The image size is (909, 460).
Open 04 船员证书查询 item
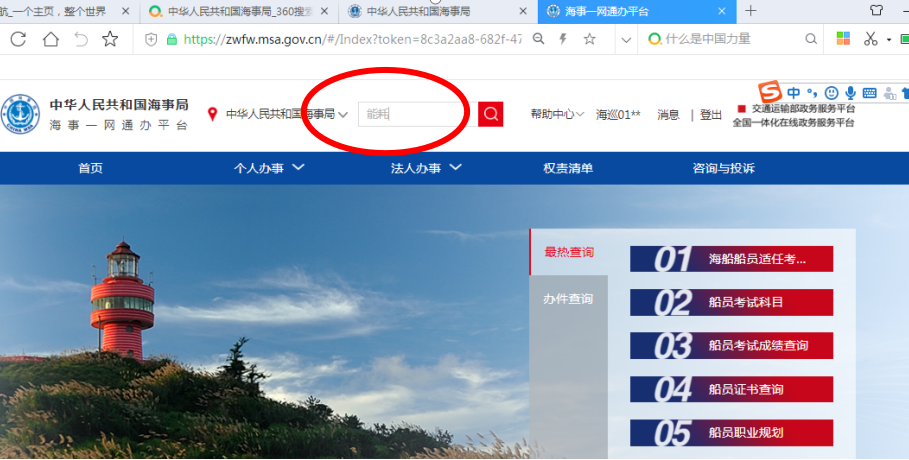732,389
